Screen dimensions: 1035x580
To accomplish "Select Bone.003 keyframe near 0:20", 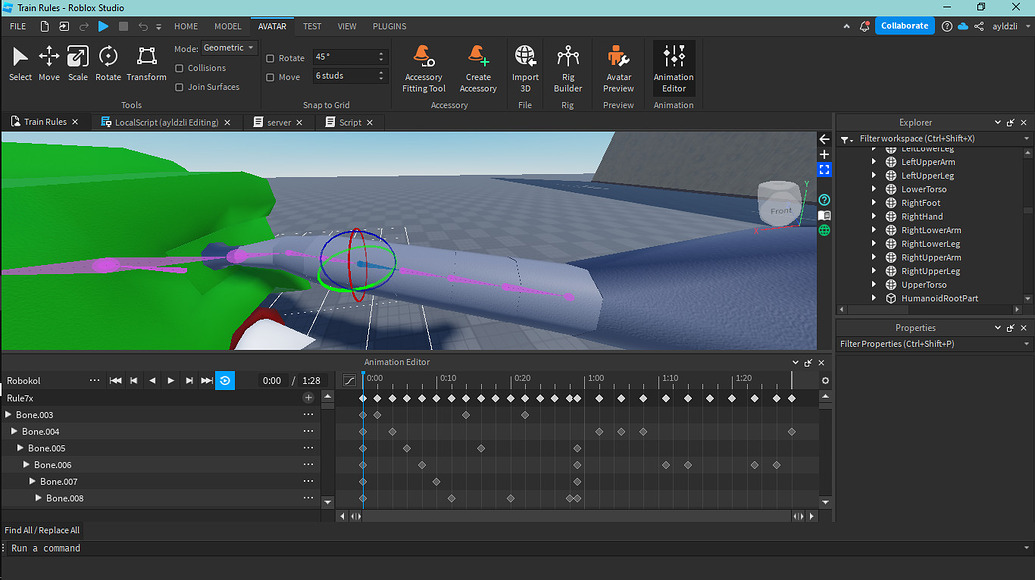I will [x=525, y=415].
